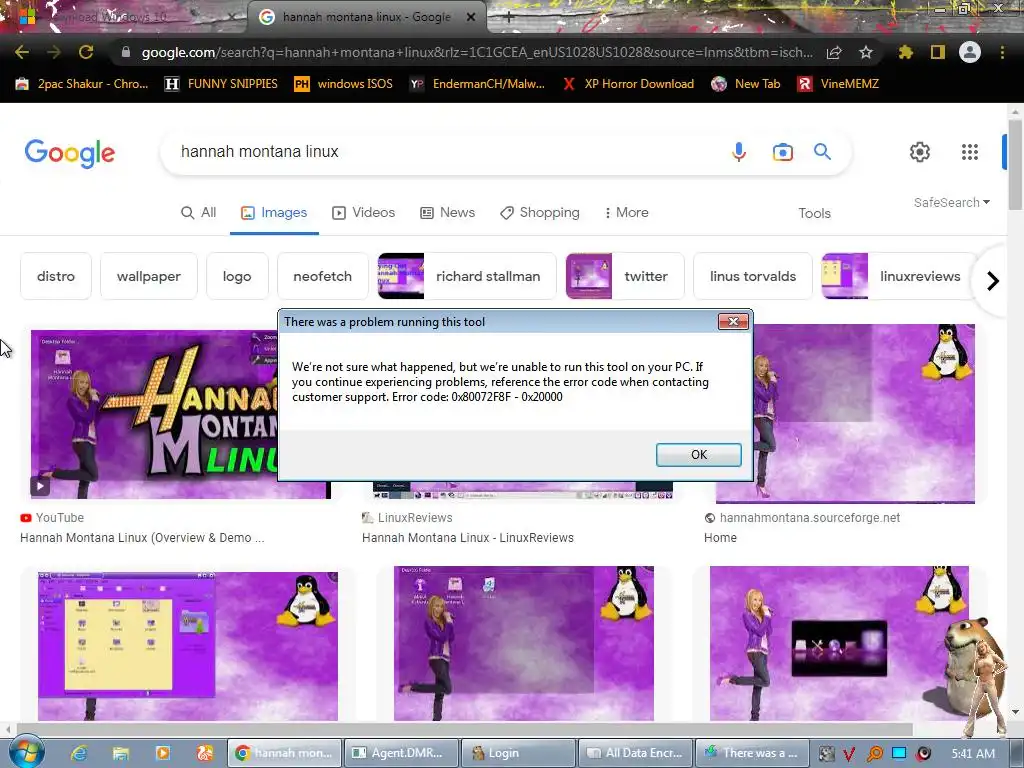
Task: Select the distro filter chip
Action: [56, 276]
